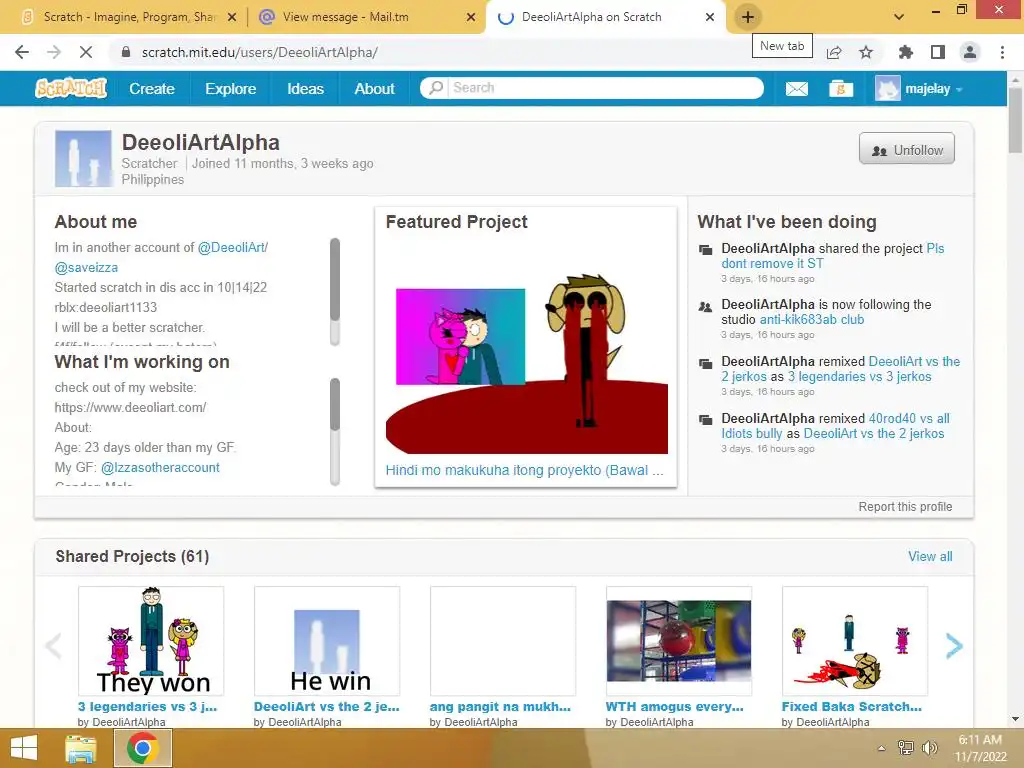Open the My Stuff folder icon
1024x768 pixels.
[x=841, y=88]
